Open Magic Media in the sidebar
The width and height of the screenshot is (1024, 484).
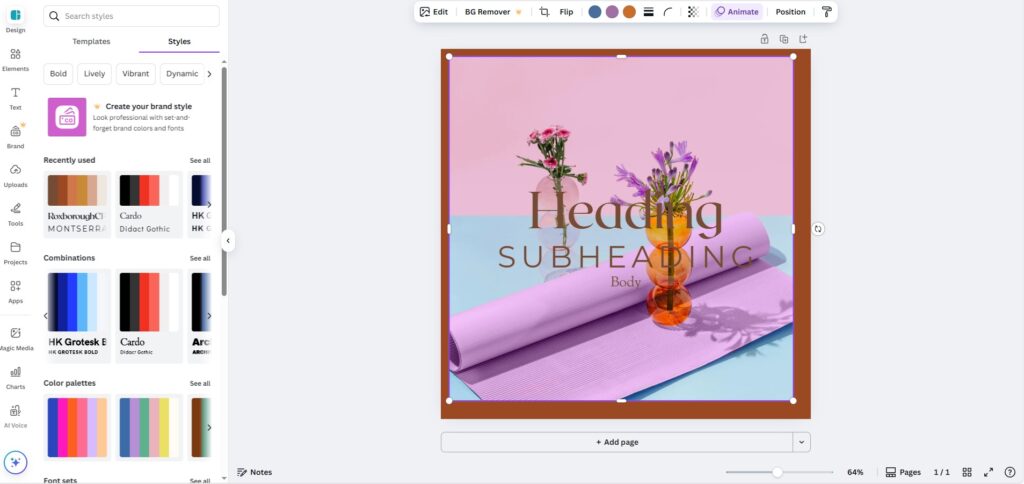pos(15,338)
